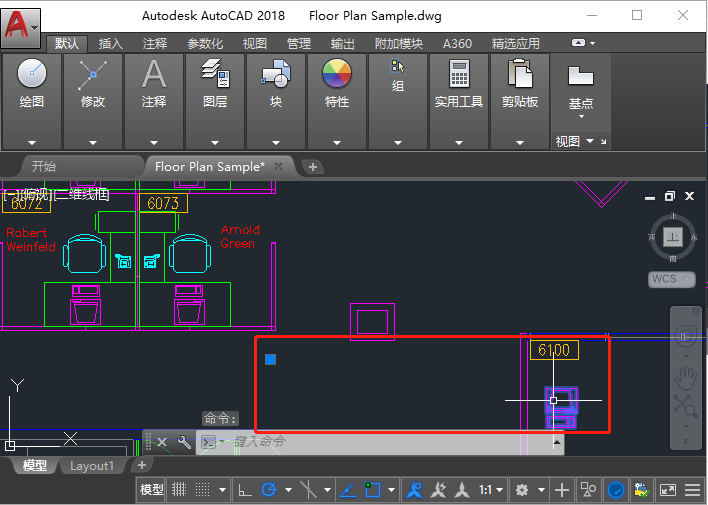
Task: Expand the 图层 panel dropdown arrow
Action: tap(215, 143)
